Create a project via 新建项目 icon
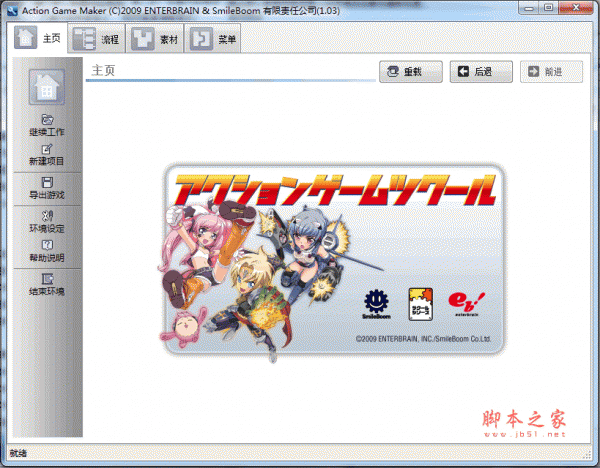600x468 pixels. click(47, 150)
